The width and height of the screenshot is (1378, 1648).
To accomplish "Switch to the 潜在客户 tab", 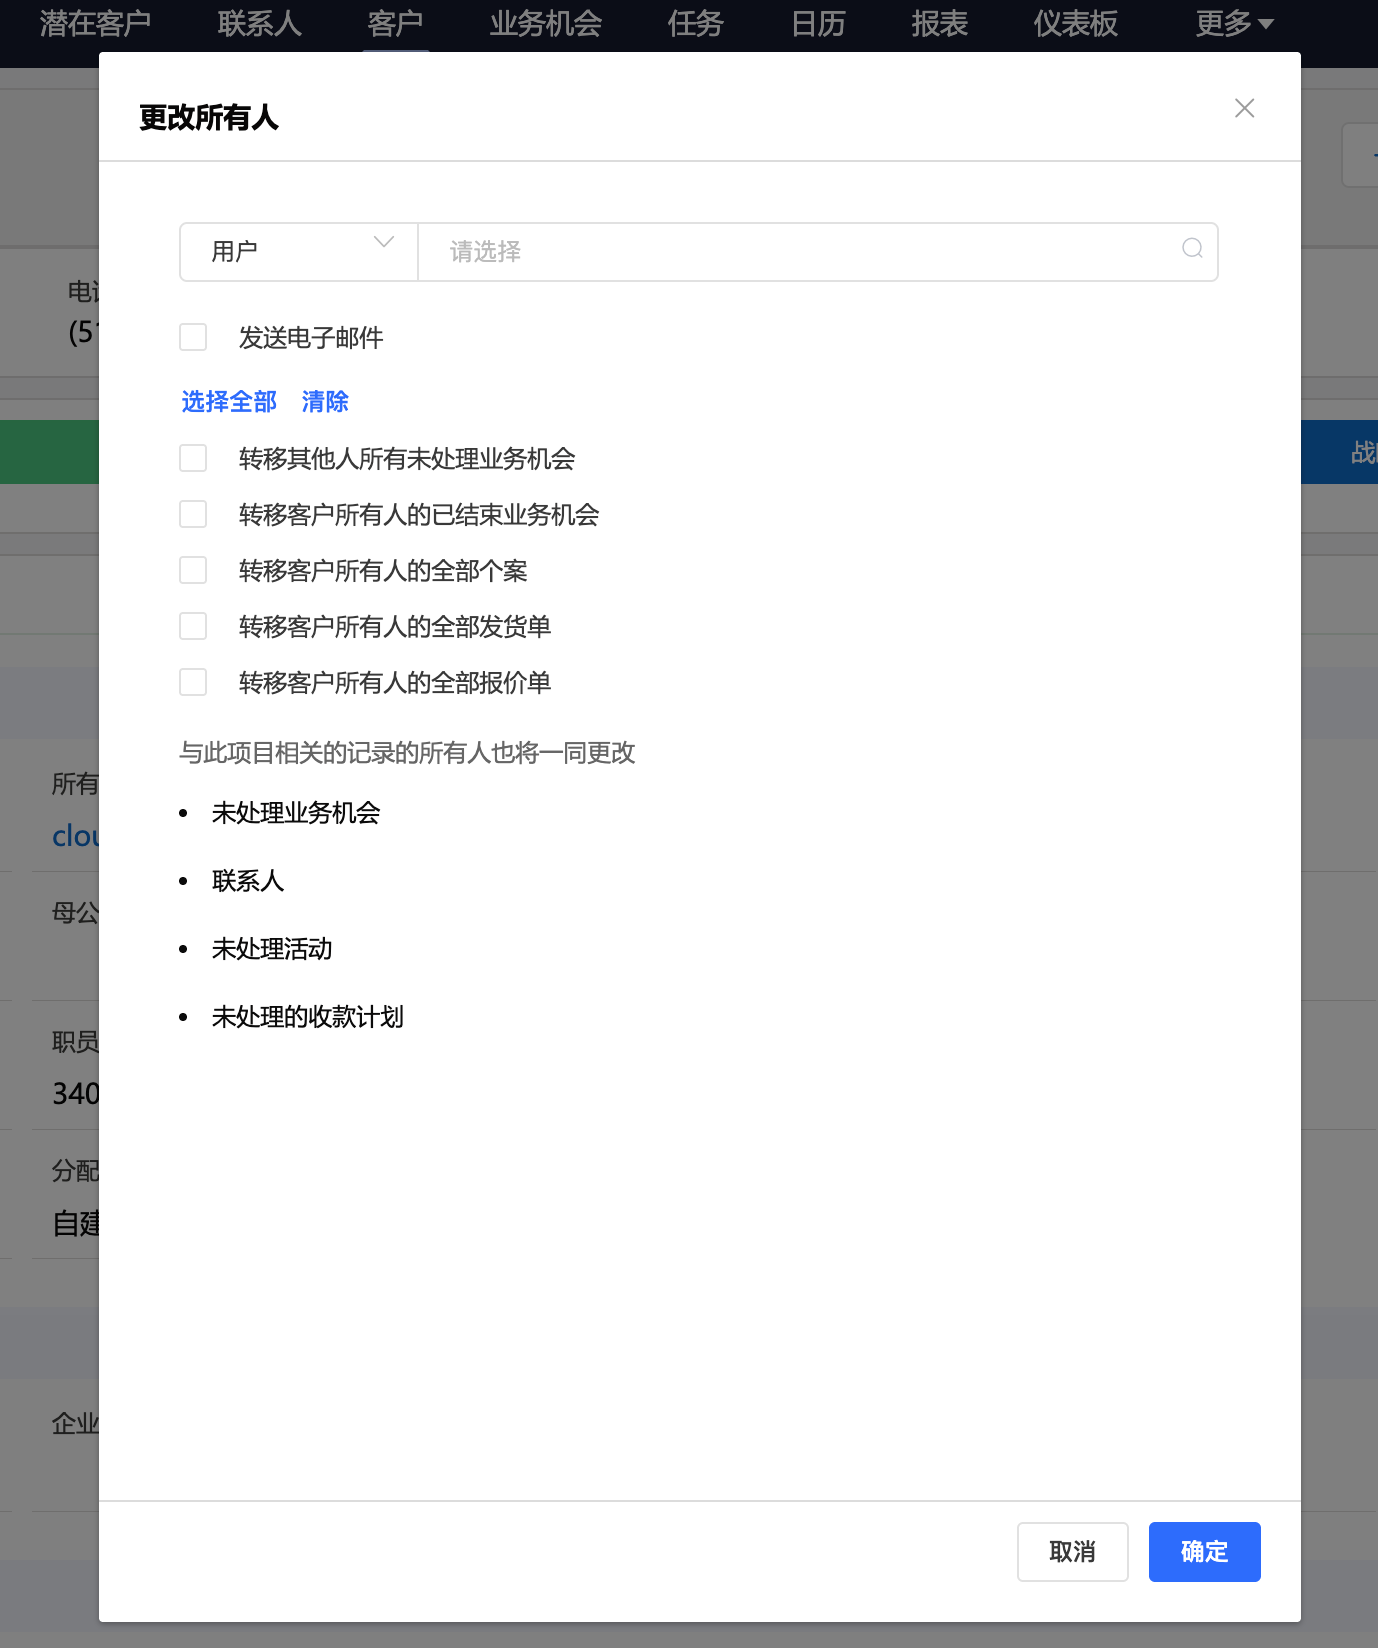I will (95, 24).
